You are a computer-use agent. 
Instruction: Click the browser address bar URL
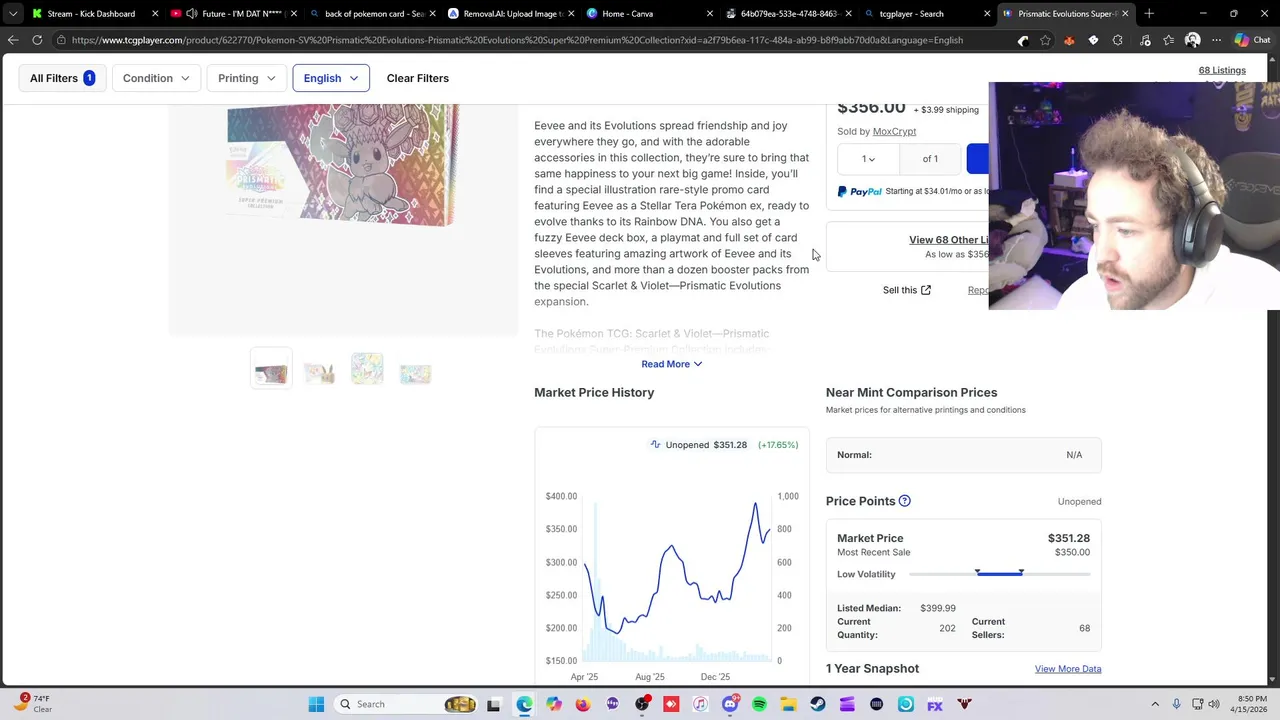tap(517, 40)
